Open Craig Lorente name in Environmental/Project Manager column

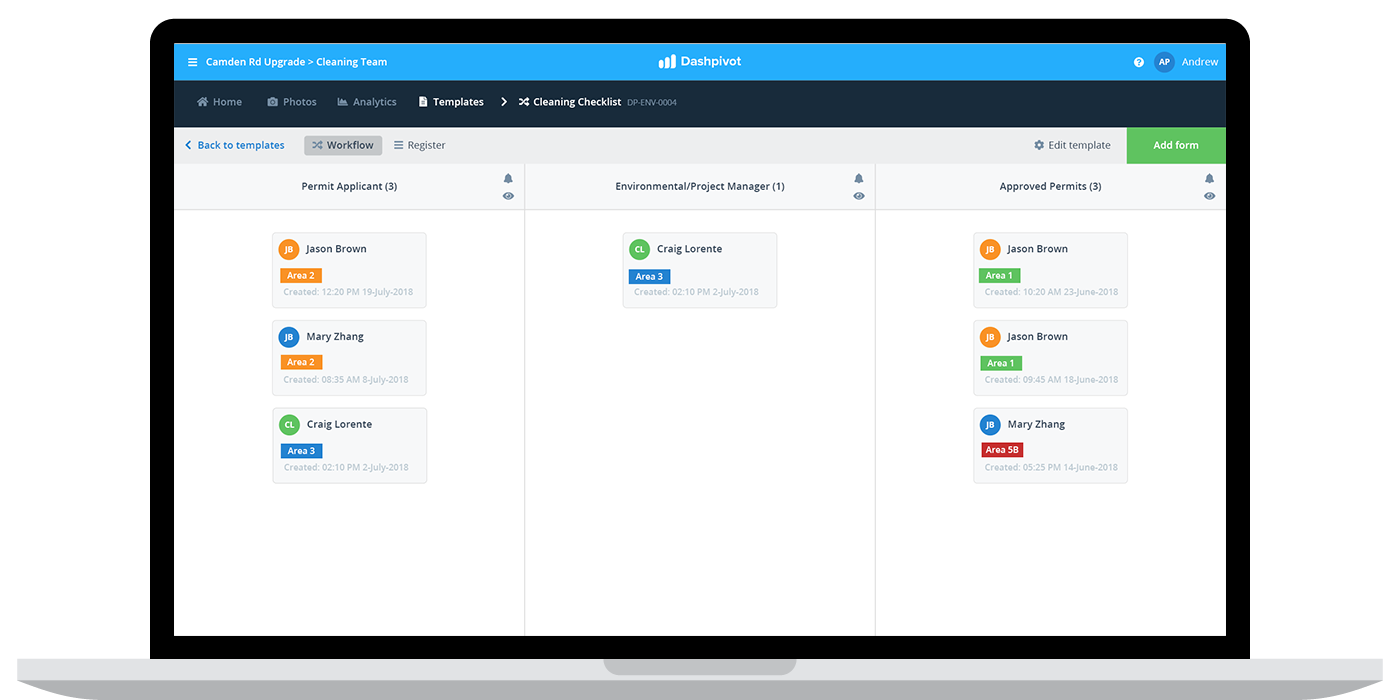689,249
